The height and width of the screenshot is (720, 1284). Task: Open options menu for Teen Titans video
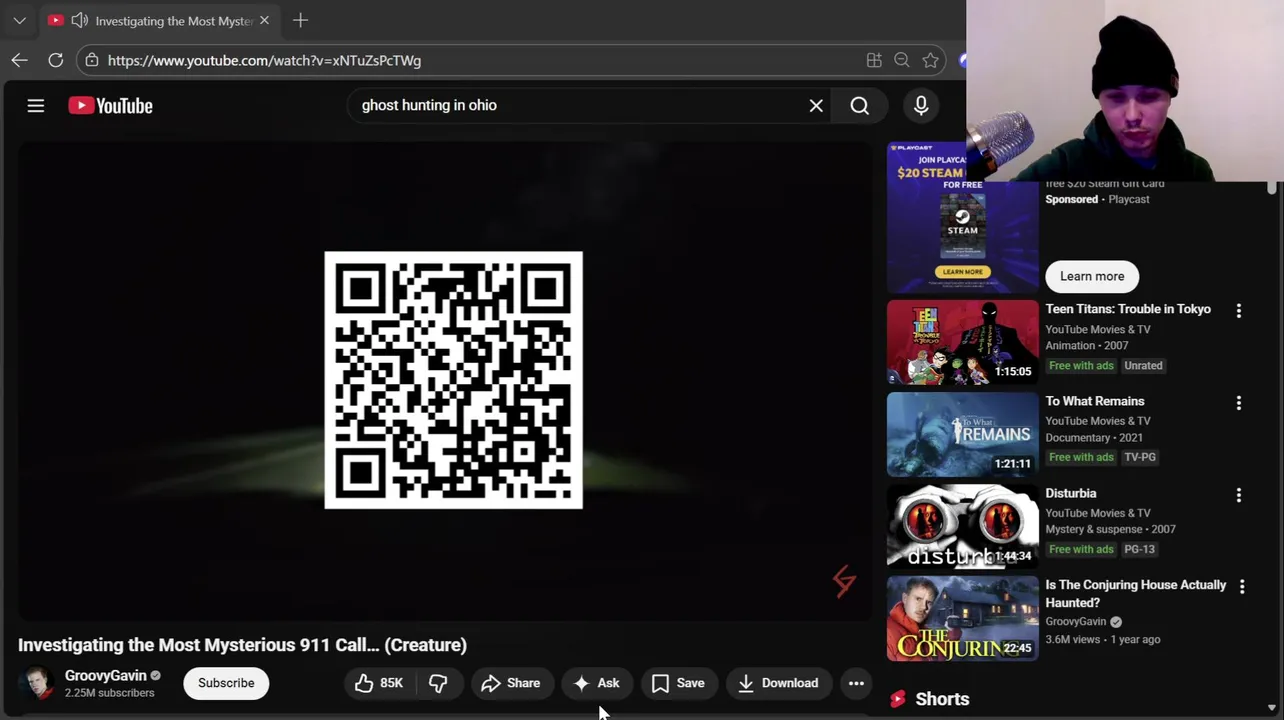(x=1239, y=311)
